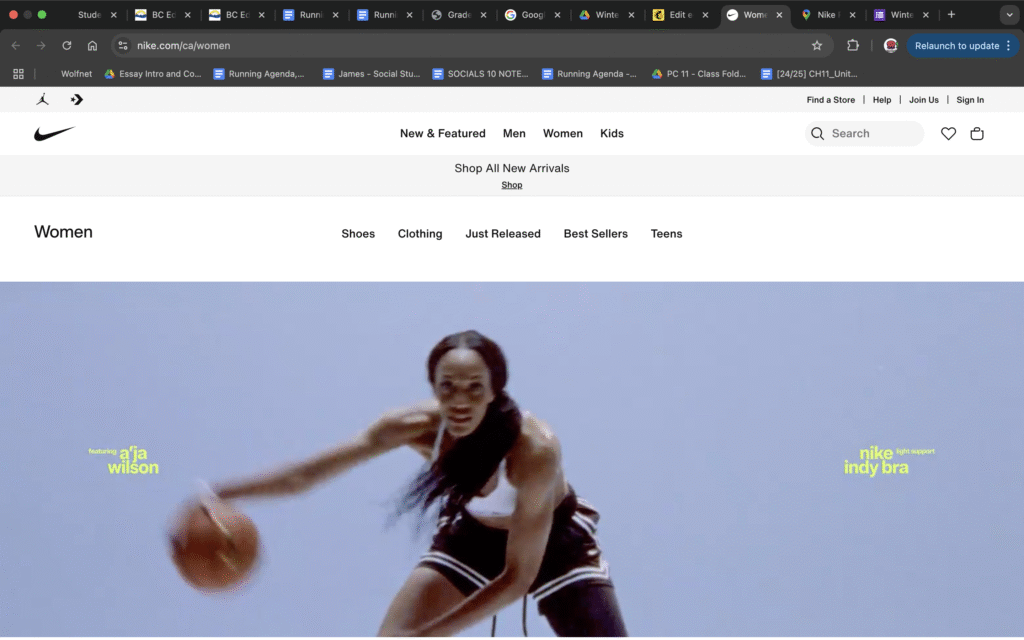Image resolution: width=1024 pixels, height=640 pixels.
Task: Bookmark page with the star icon
Action: tap(816, 45)
